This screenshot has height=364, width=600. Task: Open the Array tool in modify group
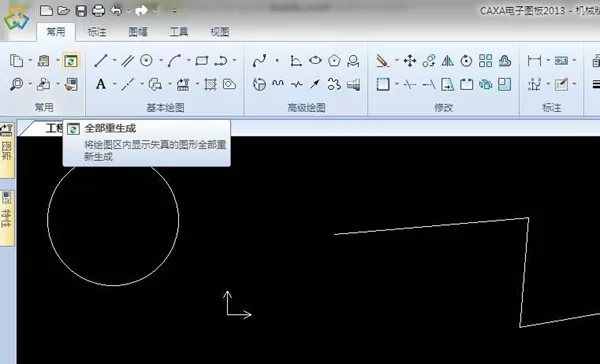click(x=486, y=60)
